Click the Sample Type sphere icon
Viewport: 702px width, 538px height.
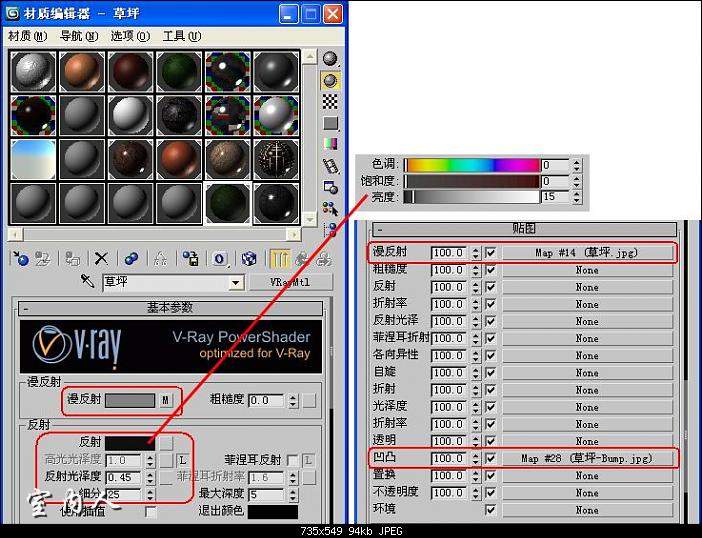point(330,59)
